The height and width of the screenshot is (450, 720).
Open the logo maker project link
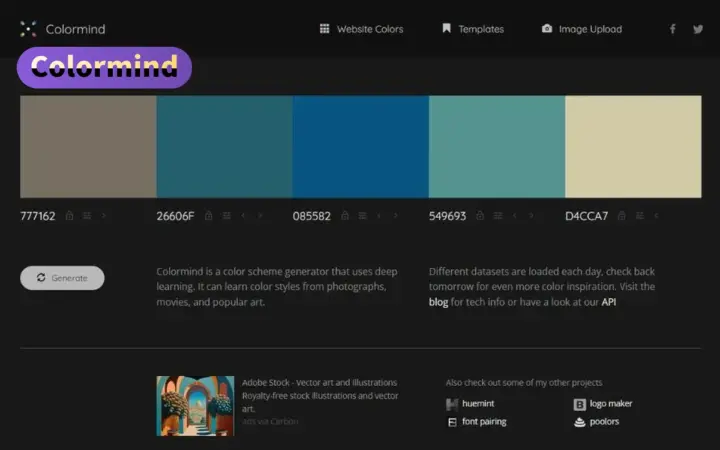pos(611,404)
